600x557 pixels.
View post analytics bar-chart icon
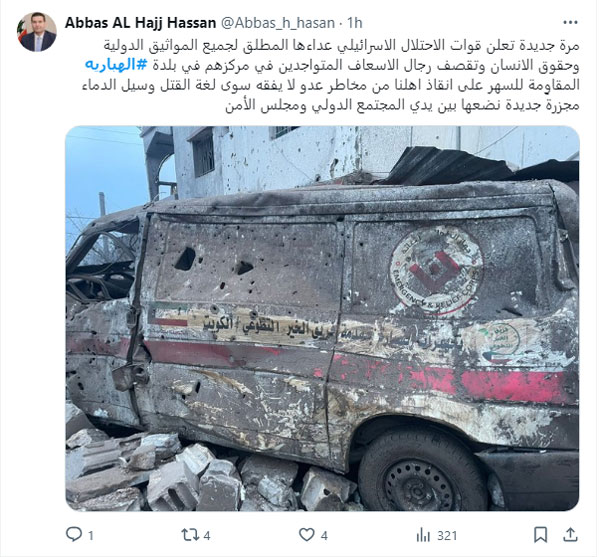tap(423, 535)
